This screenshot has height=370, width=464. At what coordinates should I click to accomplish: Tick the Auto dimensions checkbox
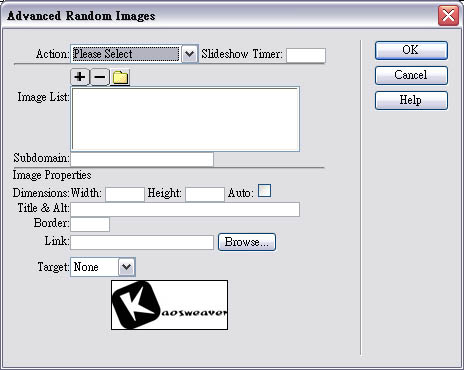coord(264,191)
